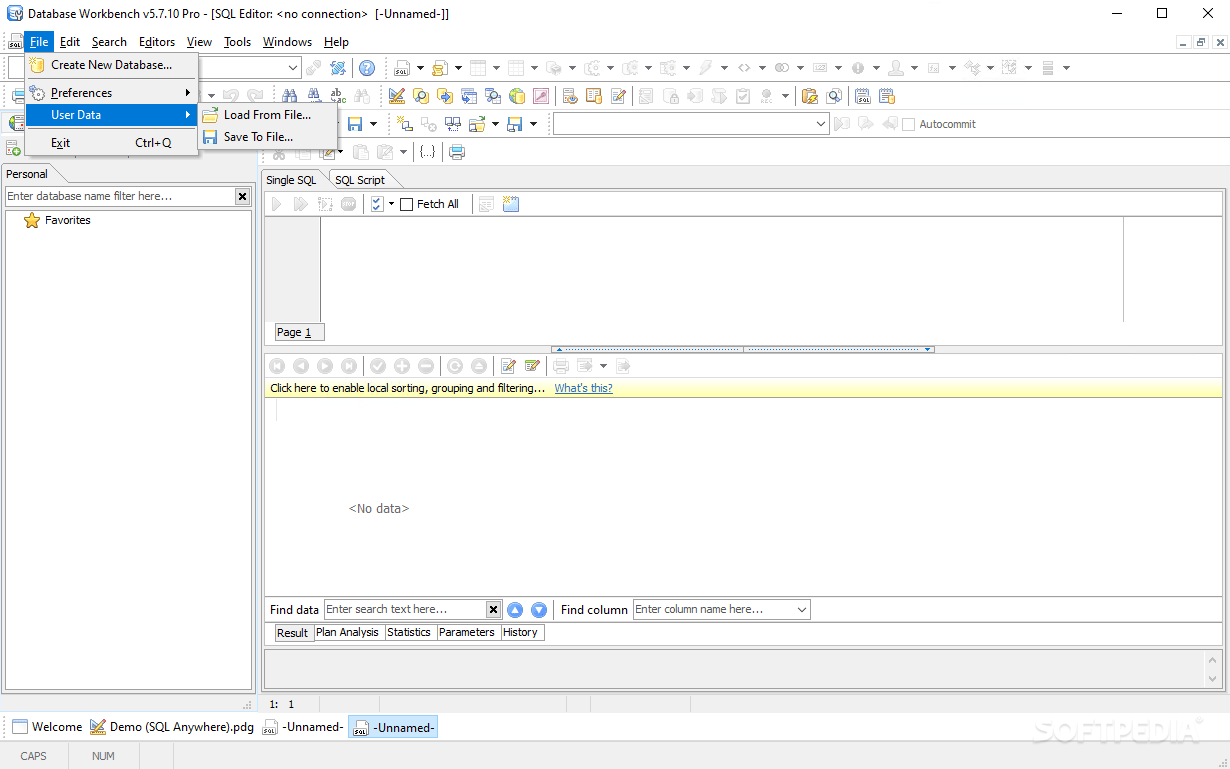Image resolution: width=1230 pixels, height=769 pixels.
Task: Expand the Save floppy dropdown arrow
Action: 373,124
